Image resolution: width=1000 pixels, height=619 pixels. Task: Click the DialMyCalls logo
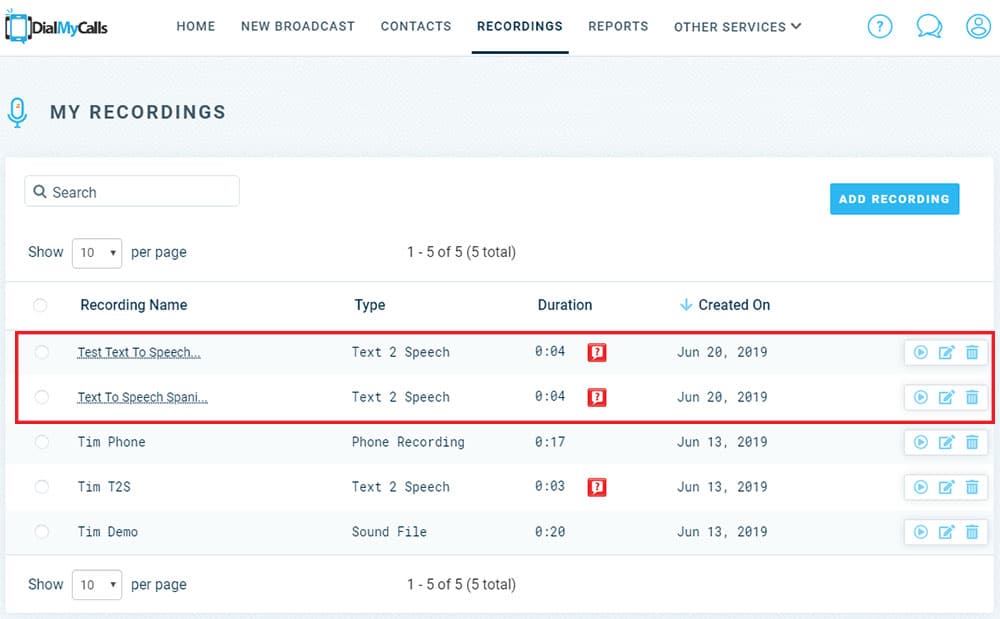pos(56,27)
